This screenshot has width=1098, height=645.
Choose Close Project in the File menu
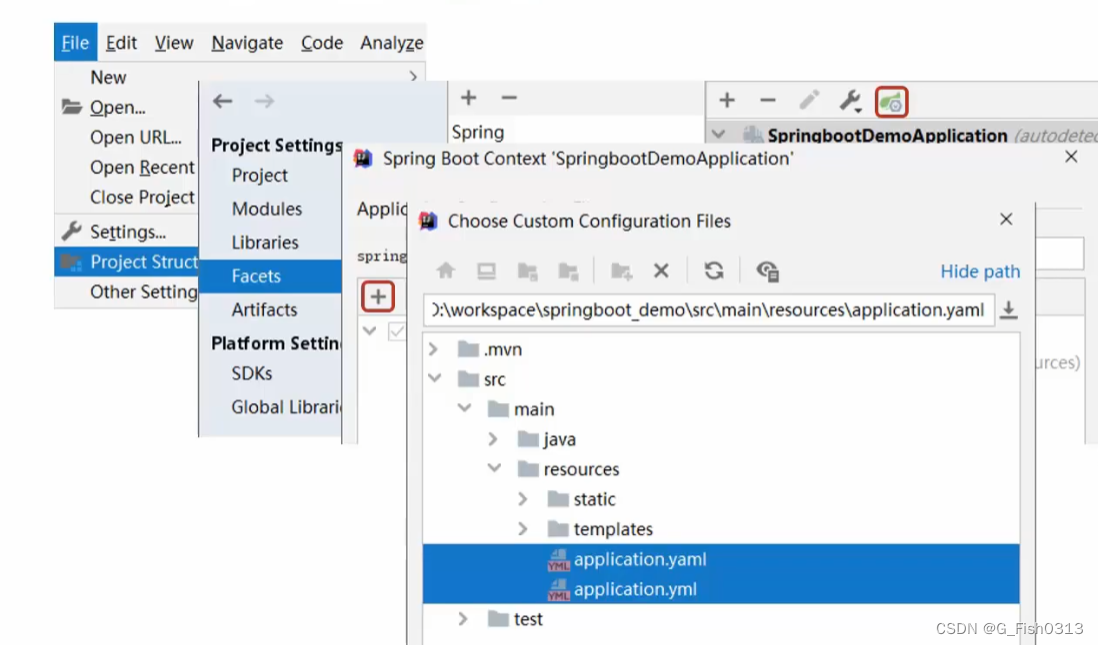[142, 197]
